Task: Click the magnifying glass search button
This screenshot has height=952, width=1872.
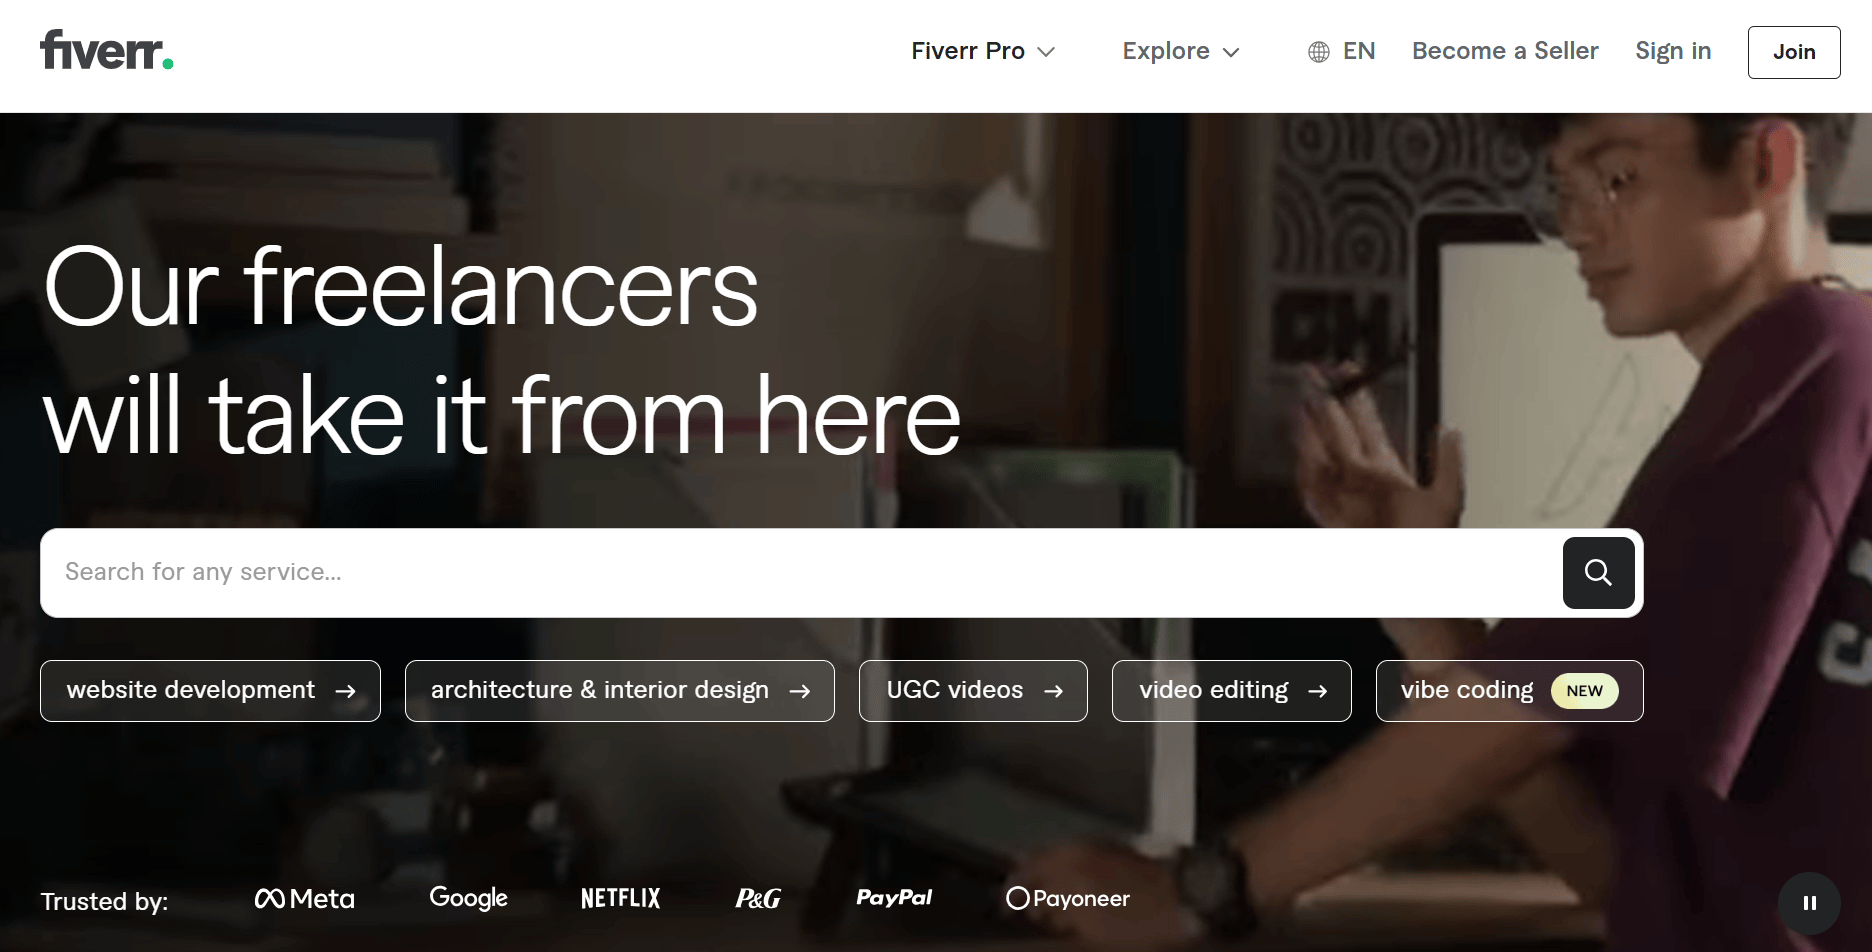Action: [1598, 573]
